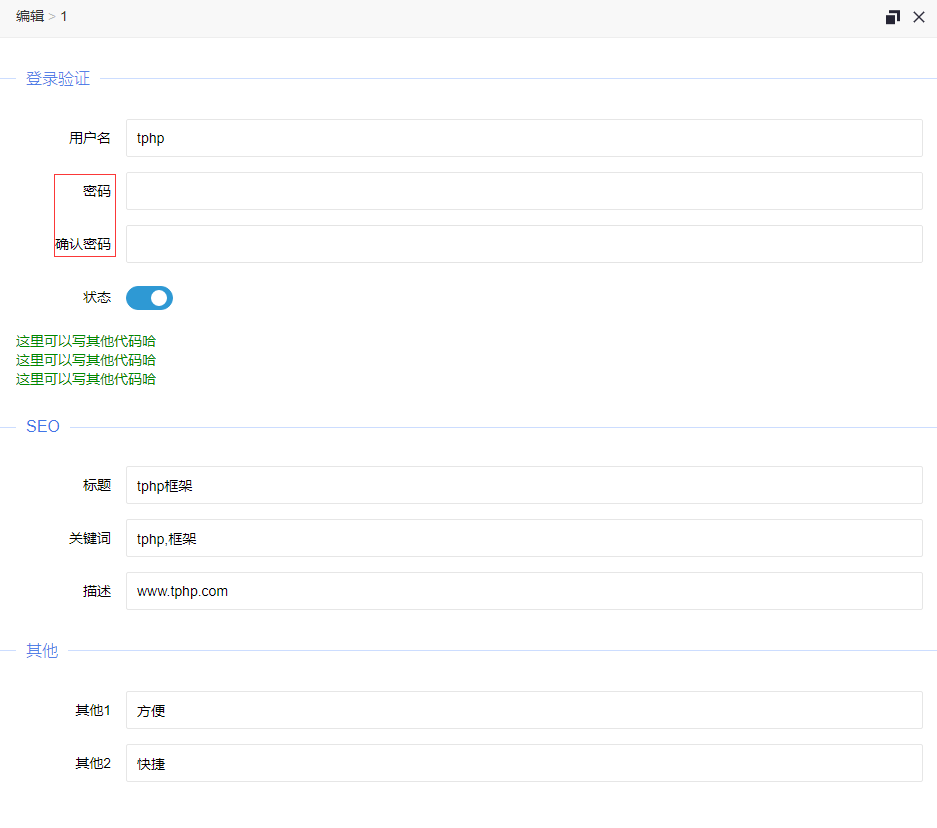Click the 关键词 label

90,538
